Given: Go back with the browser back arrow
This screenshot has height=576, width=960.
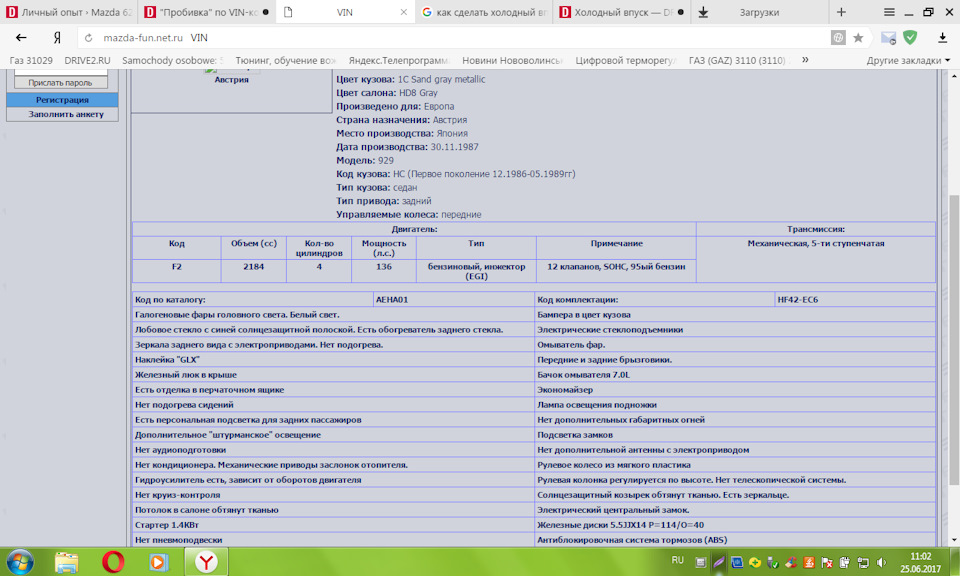Looking at the screenshot, I should (21, 38).
